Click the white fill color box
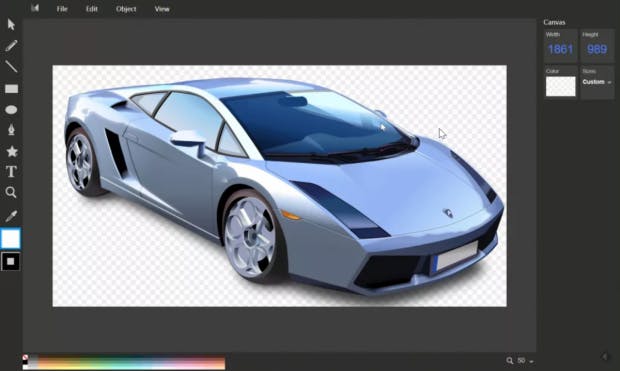 tap(11, 238)
